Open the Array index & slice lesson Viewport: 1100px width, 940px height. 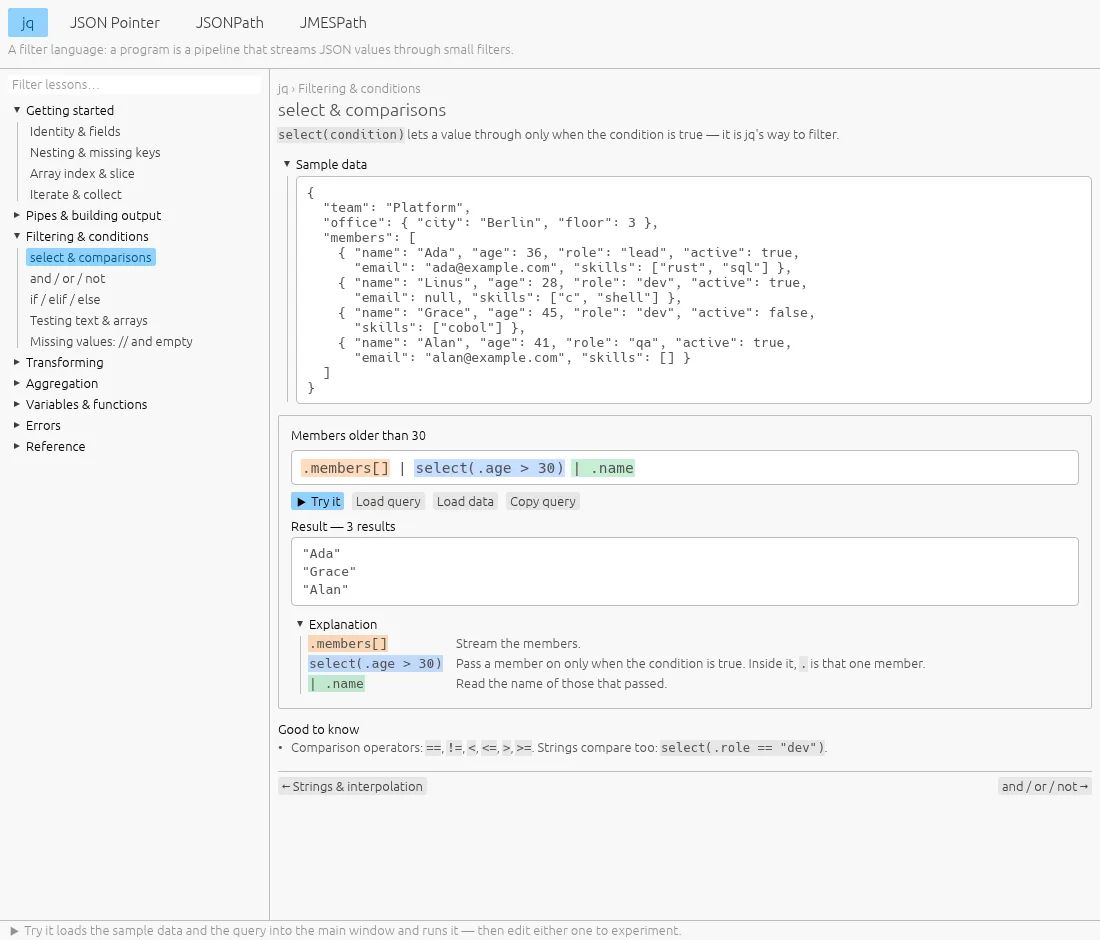82,173
